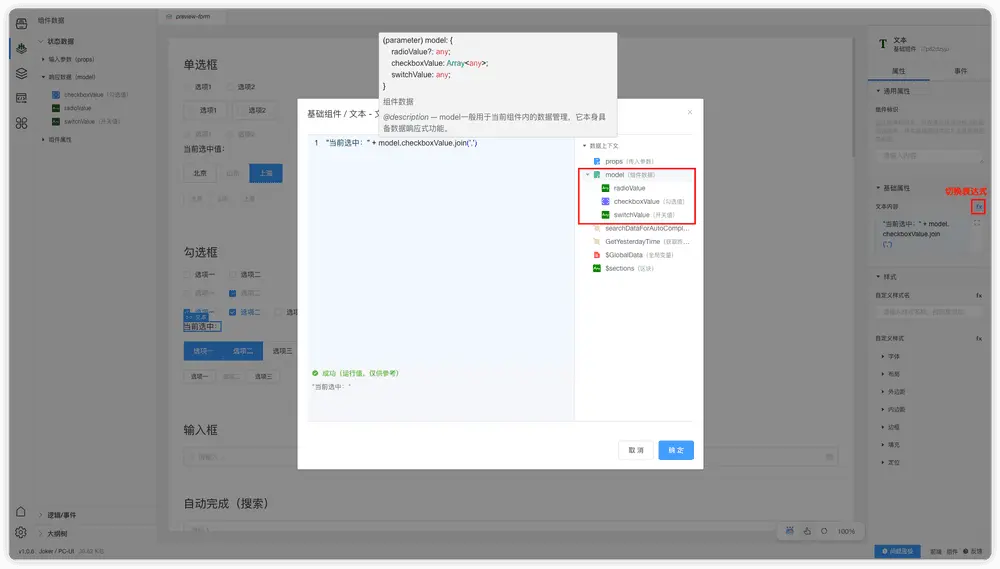Click the checkboxValue array icon in the dialog
This screenshot has width=1000, height=569.
(x=605, y=202)
